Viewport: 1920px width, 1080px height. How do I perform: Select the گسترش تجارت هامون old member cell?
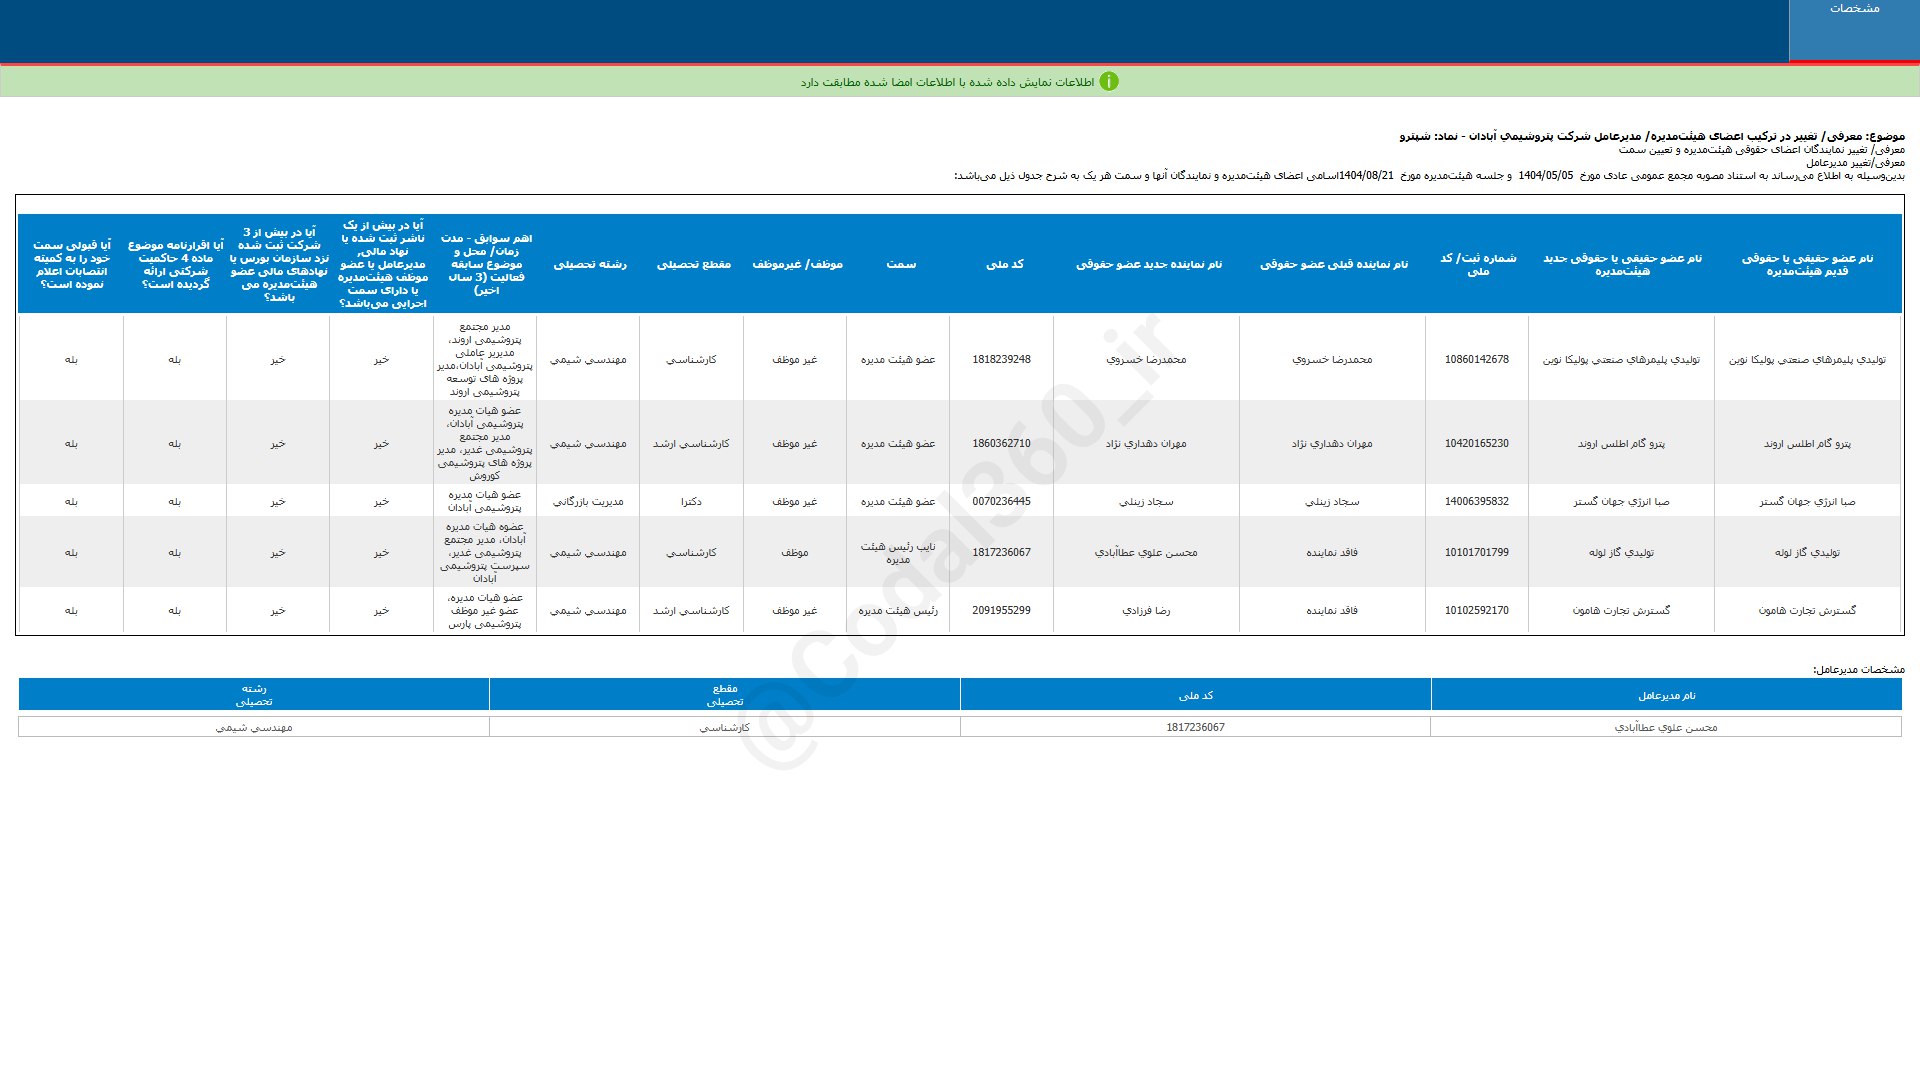(x=1807, y=610)
